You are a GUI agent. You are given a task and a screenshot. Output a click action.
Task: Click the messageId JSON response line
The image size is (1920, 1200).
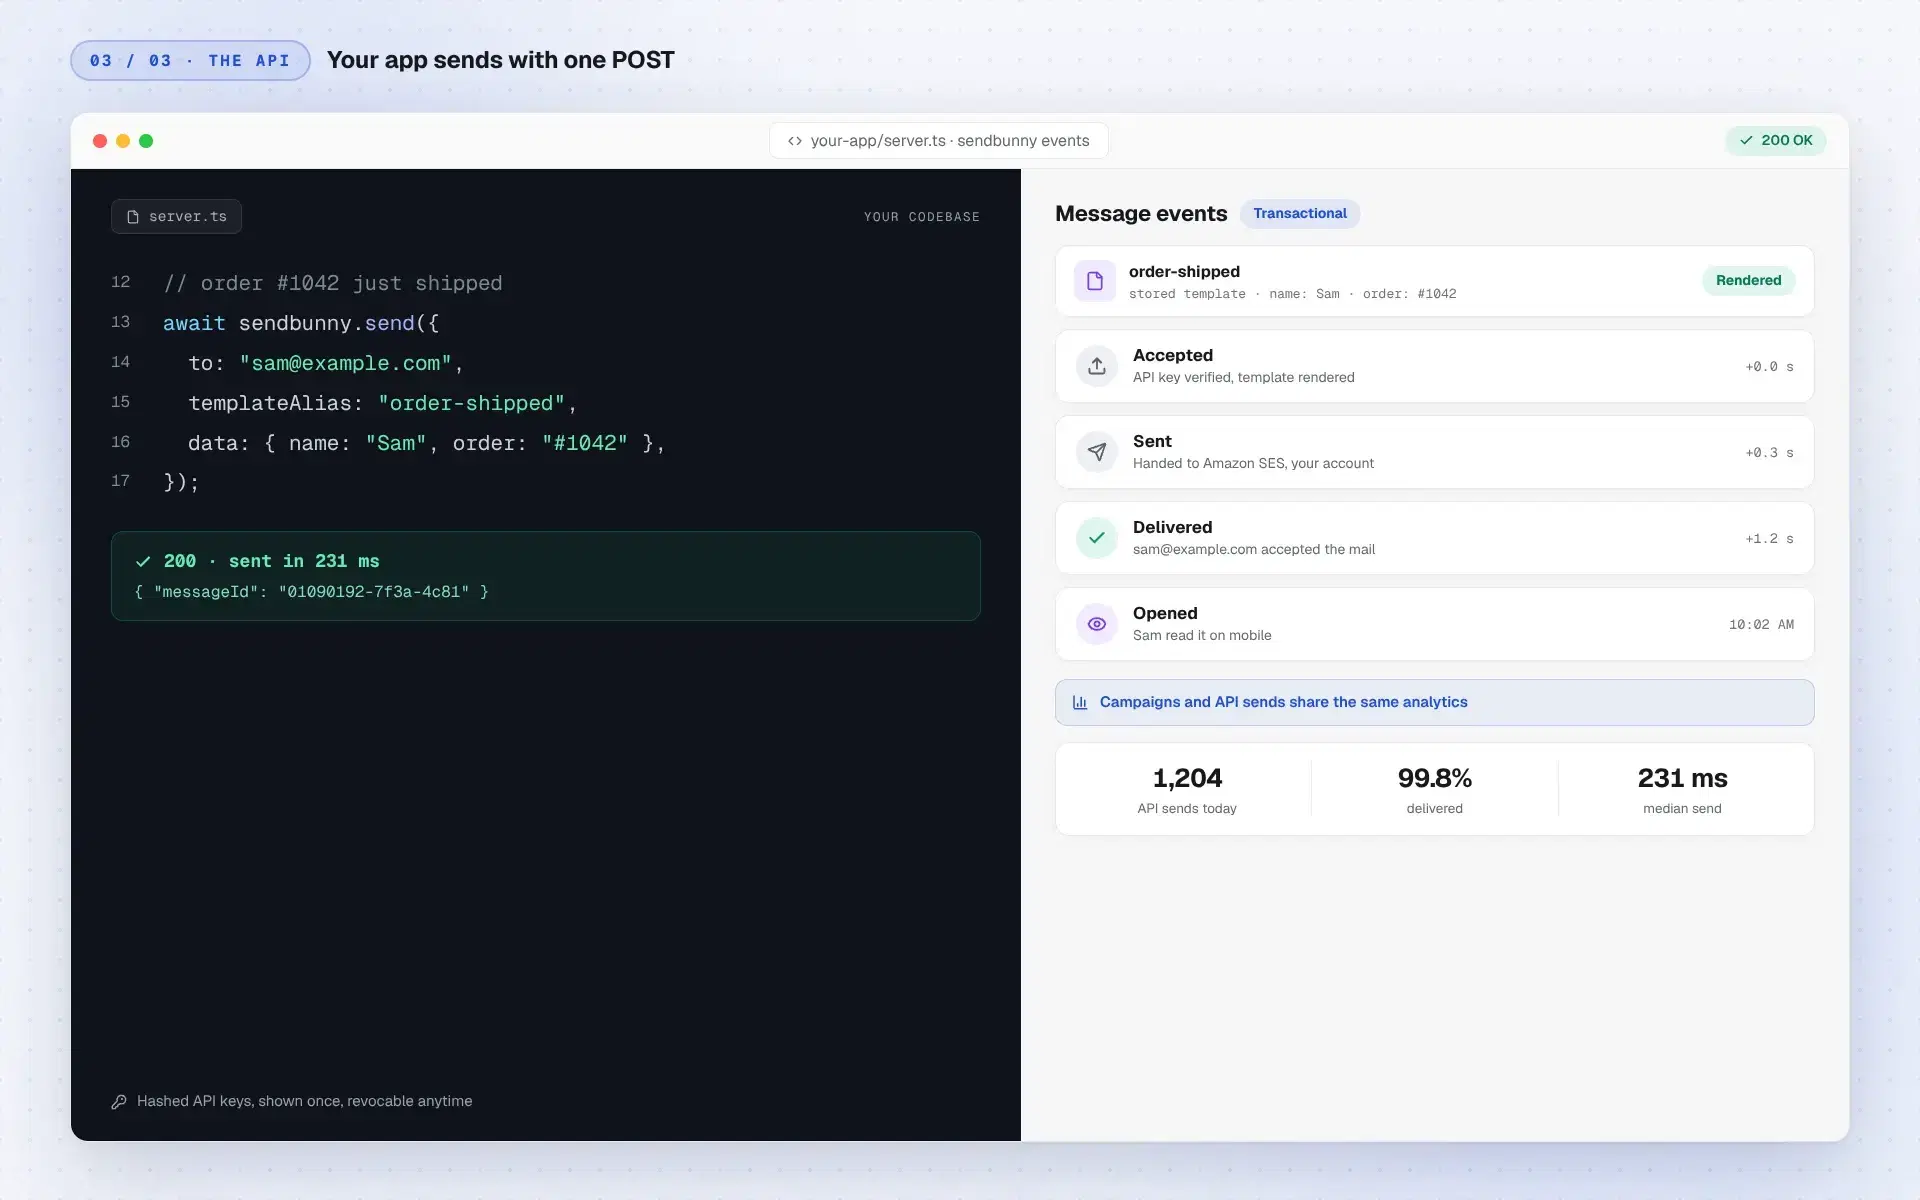[x=311, y=592]
